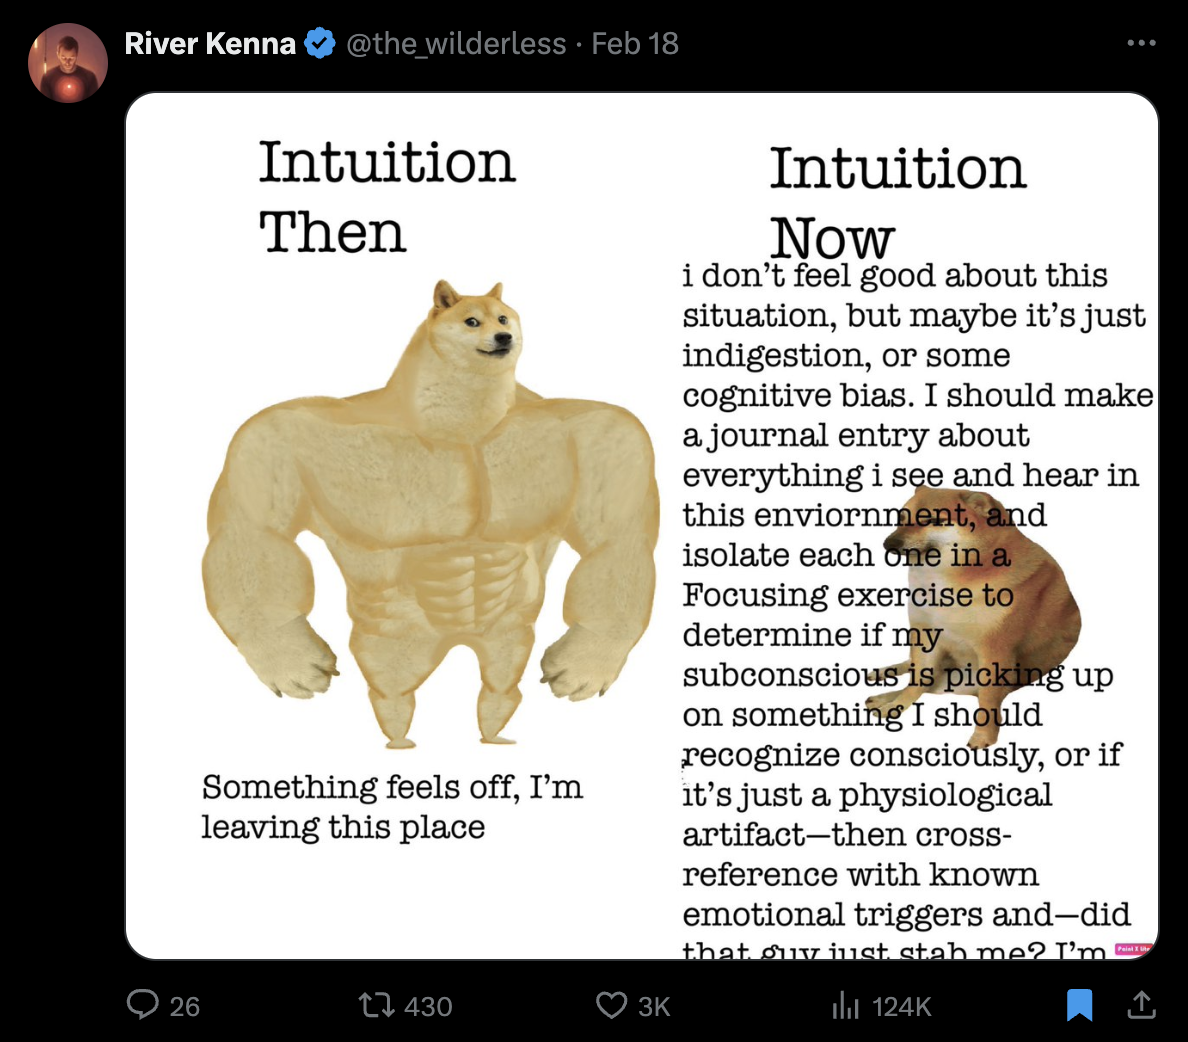1188x1042 pixels.
Task: Go to River Kenna's profile via the display name
Action: (x=210, y=43)
